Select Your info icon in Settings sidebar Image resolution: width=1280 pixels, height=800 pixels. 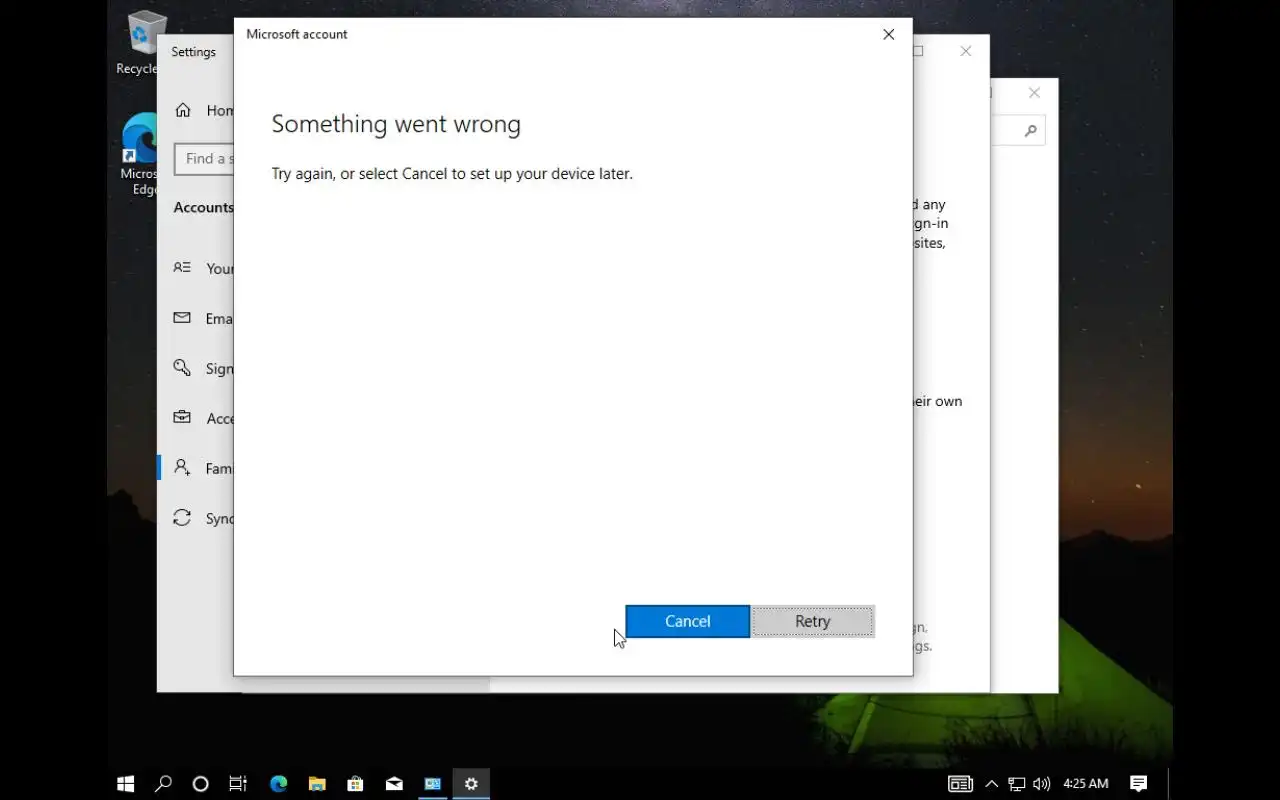click(x=182, y=268)
